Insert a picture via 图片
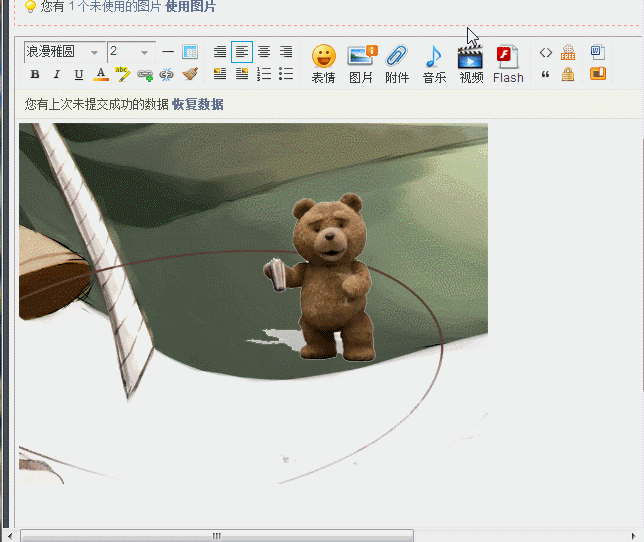 pos(361,64)
